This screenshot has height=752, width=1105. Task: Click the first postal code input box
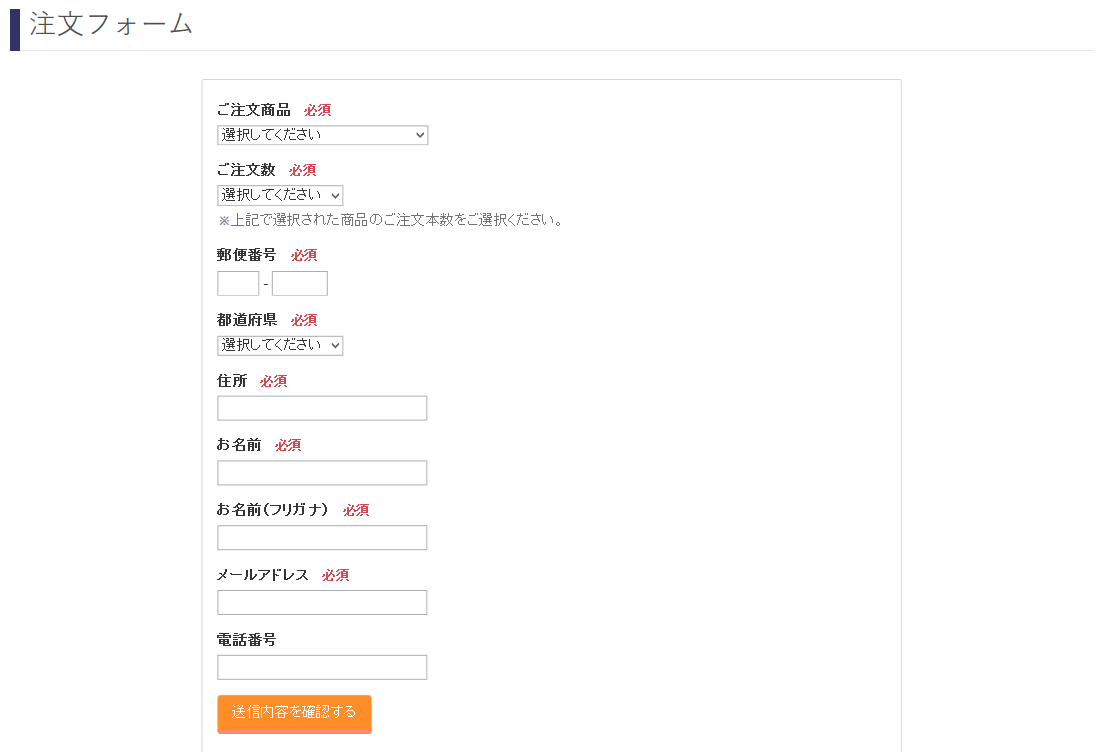(238, 283)
